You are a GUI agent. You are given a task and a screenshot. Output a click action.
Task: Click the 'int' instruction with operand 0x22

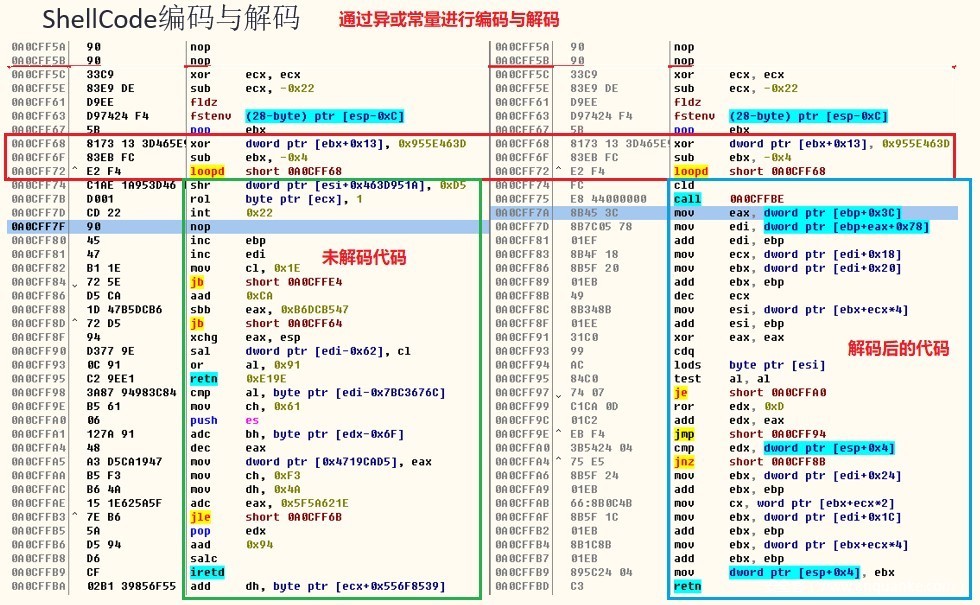[200, 212]
